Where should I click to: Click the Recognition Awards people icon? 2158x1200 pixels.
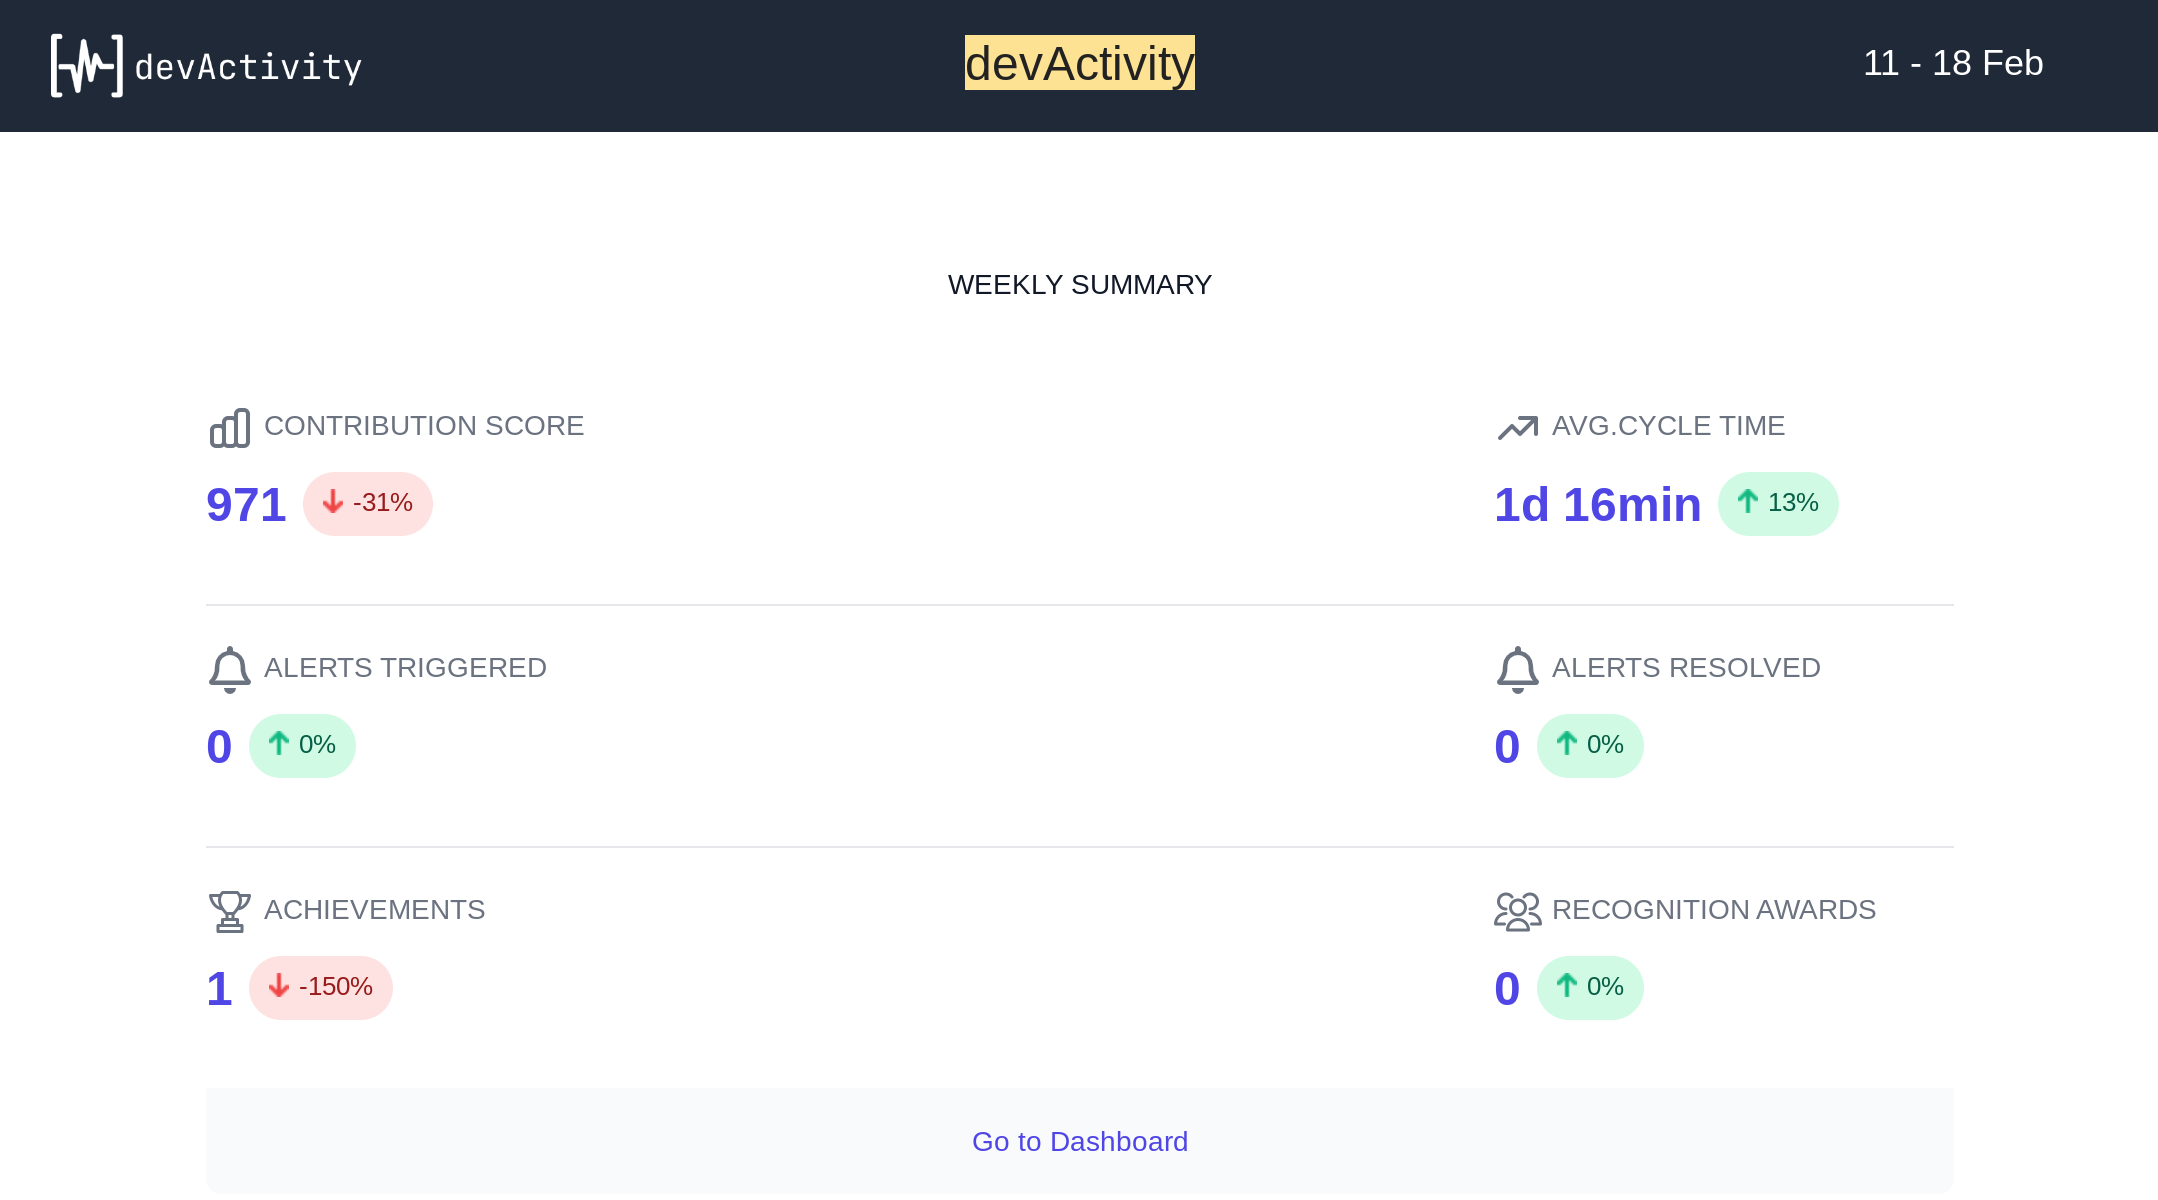[x=1516, y=911]
